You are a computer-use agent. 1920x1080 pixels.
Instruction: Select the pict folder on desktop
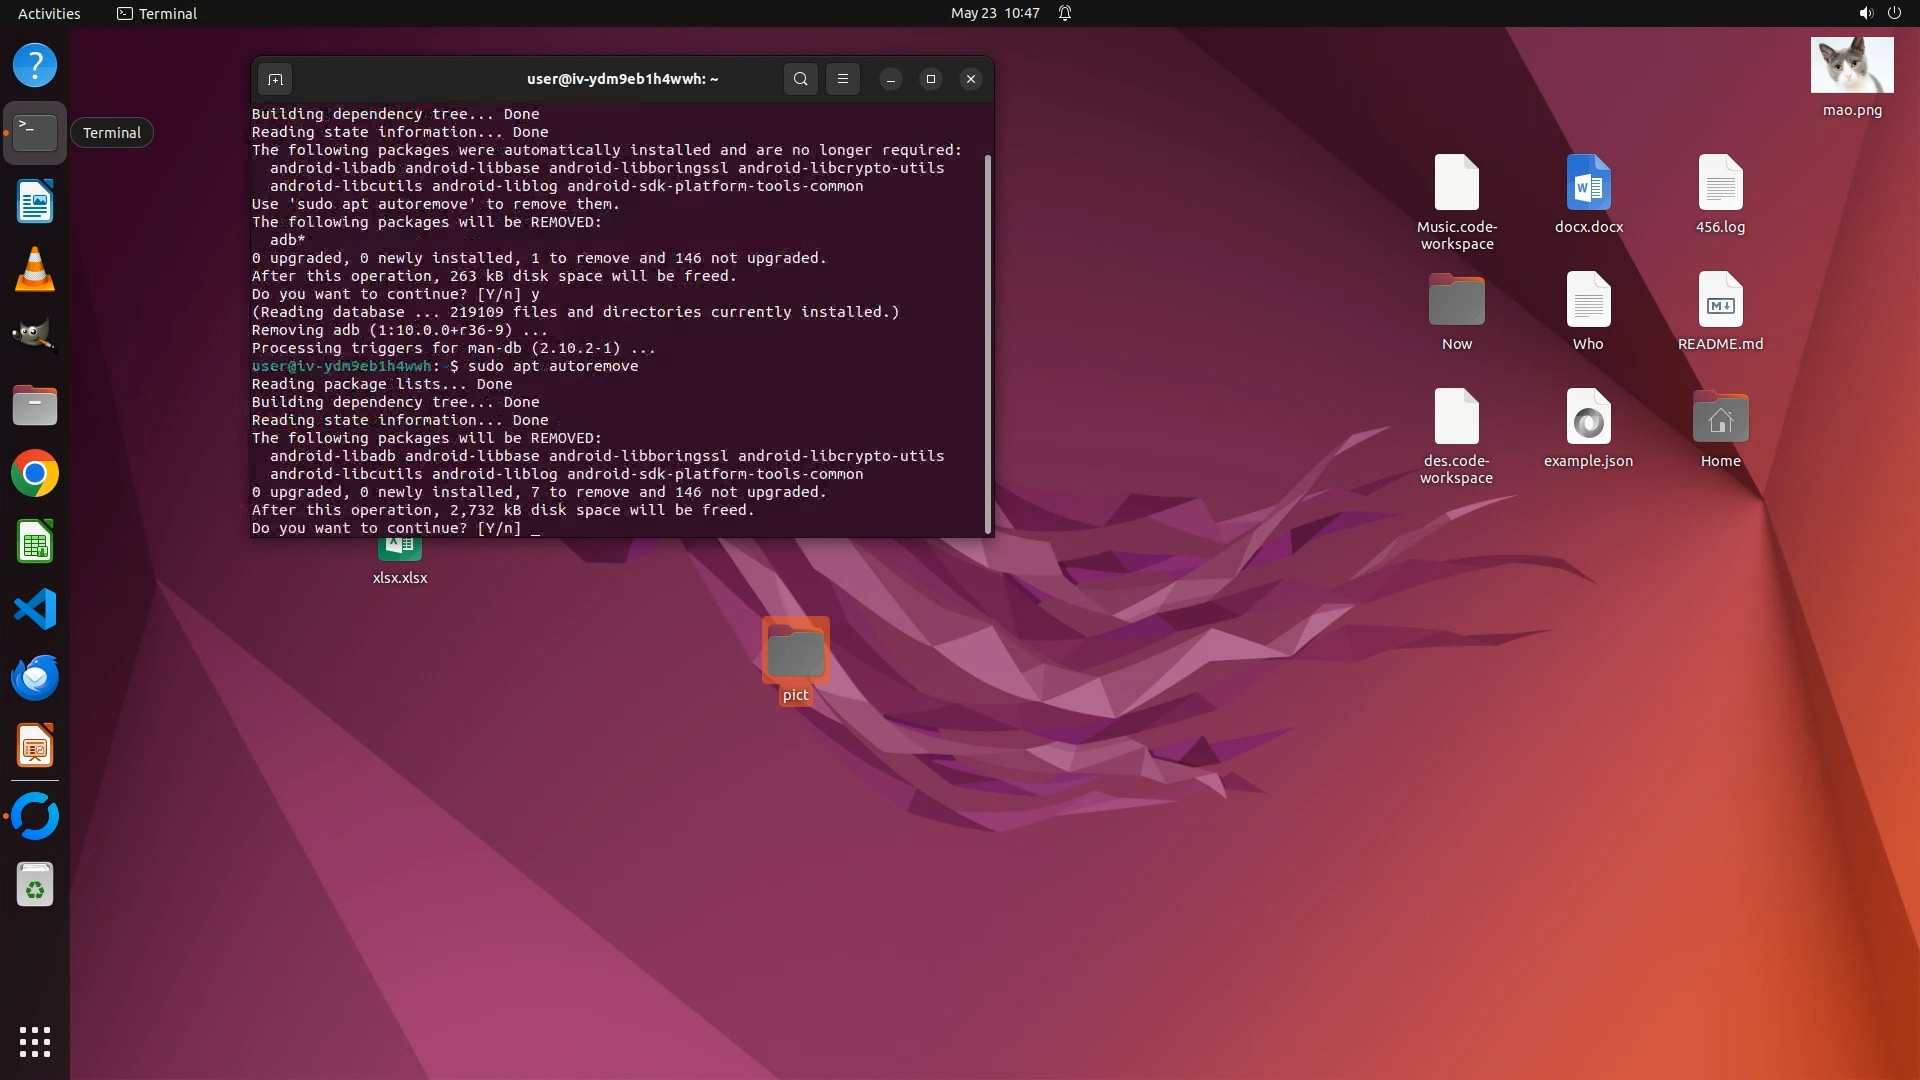(795, 652)
